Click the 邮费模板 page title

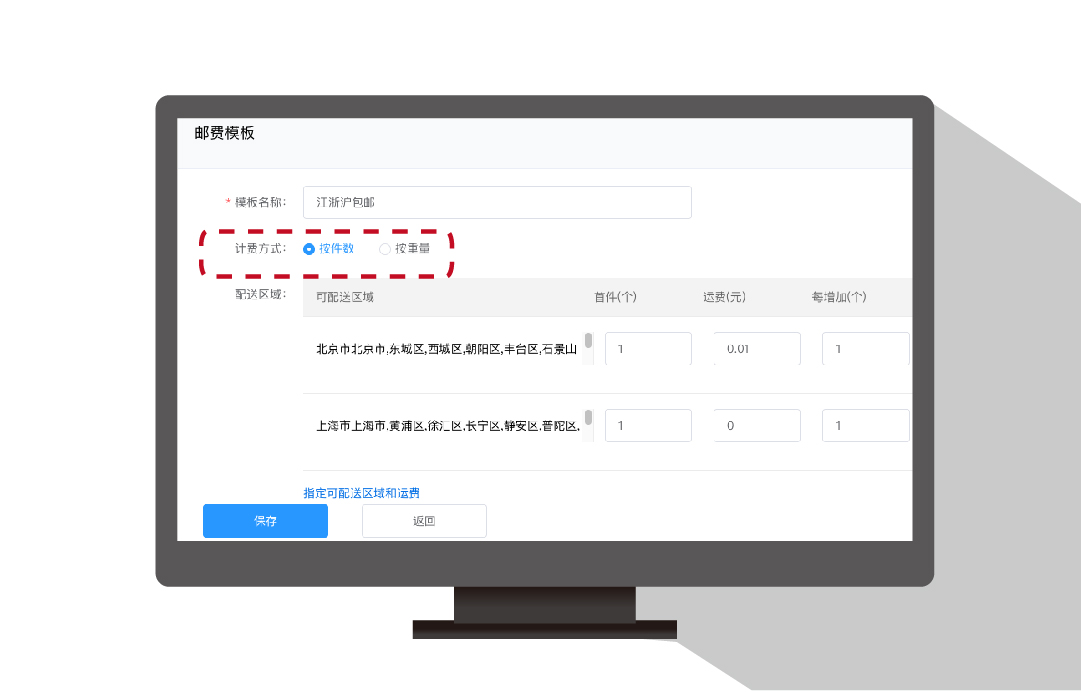click(x=225, y=133)
